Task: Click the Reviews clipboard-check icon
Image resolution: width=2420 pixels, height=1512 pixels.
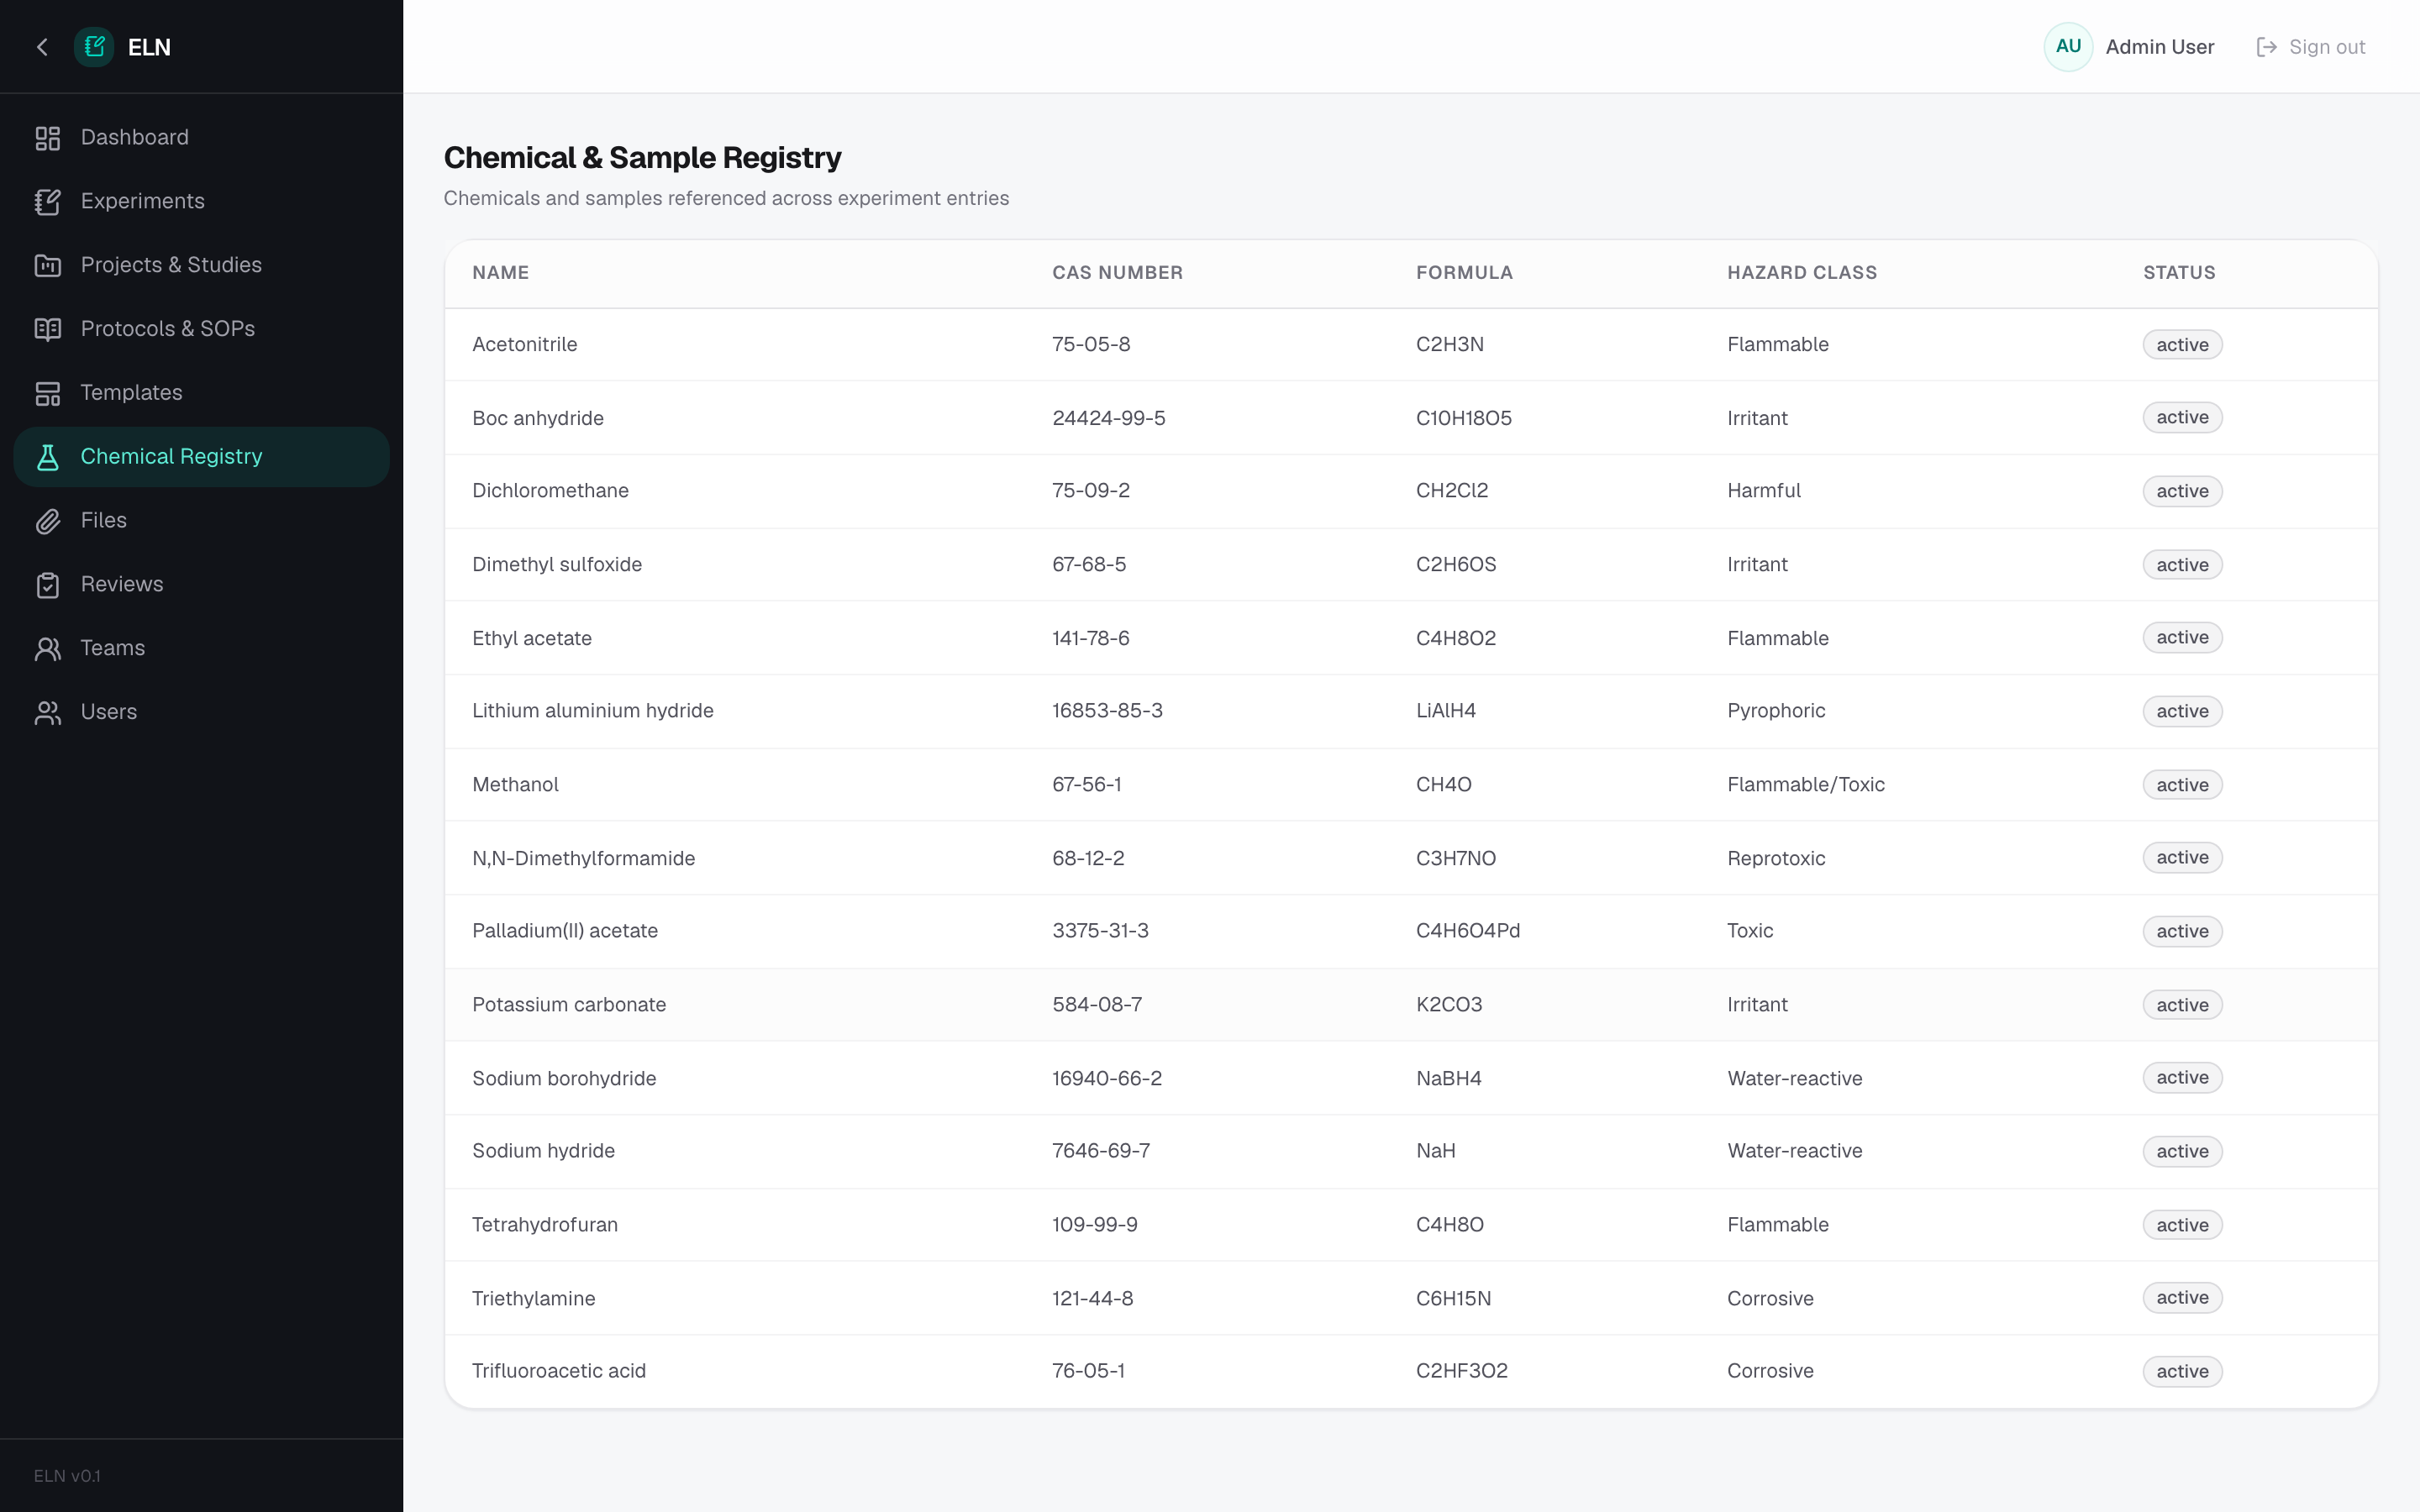Action: tap(48, 585)
